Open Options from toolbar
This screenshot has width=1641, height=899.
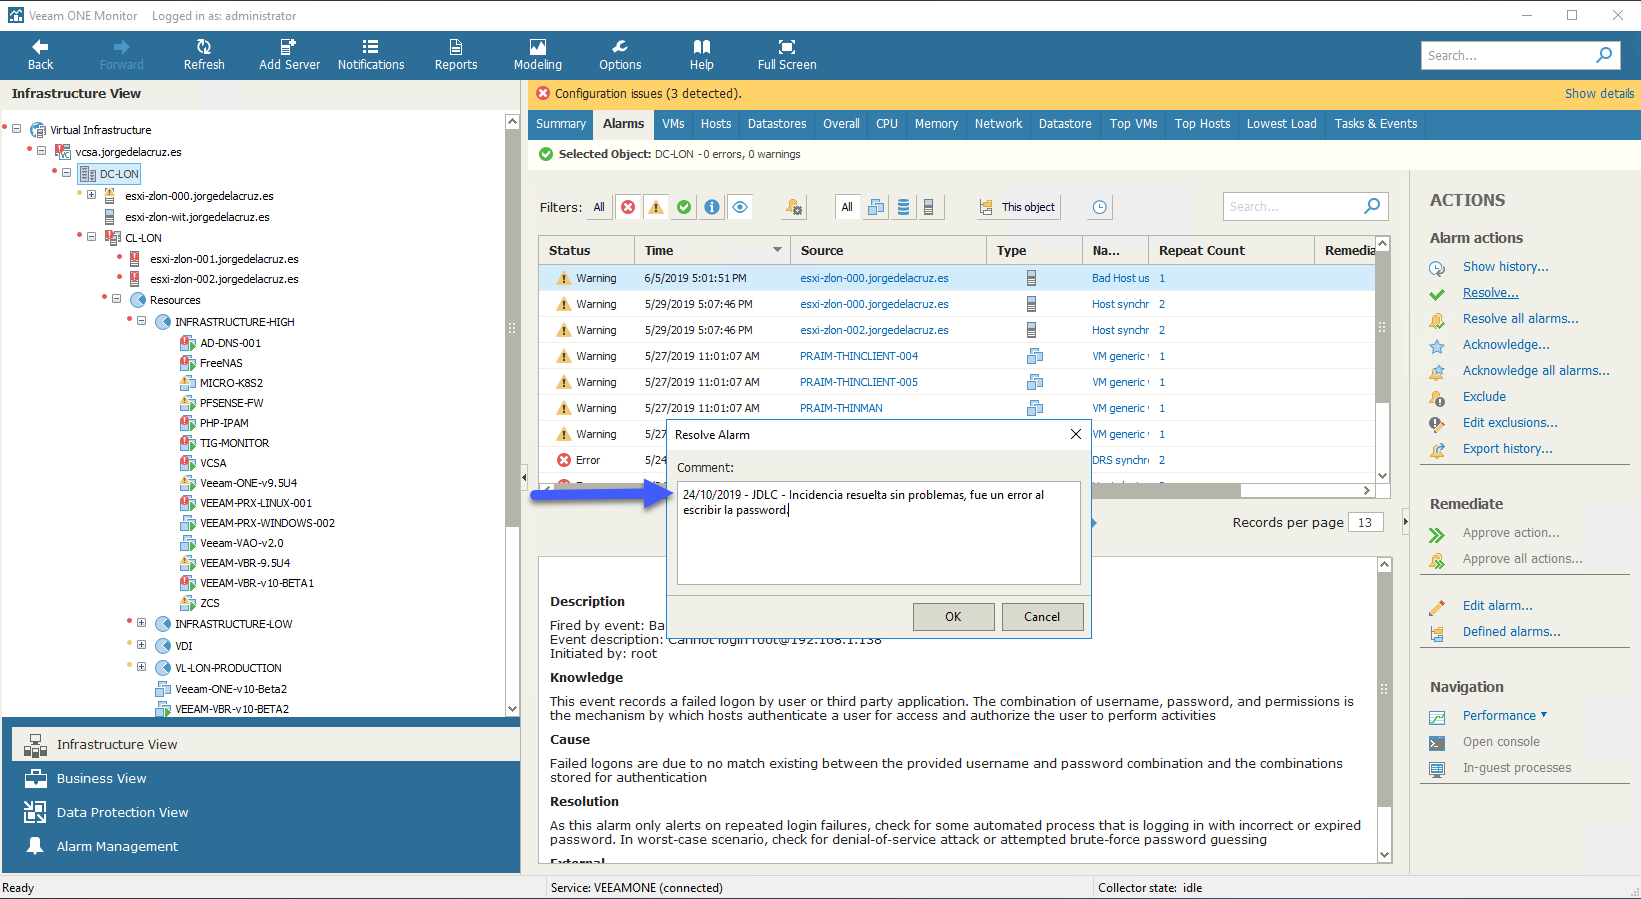pyautogui.click(x=620, y=55)
